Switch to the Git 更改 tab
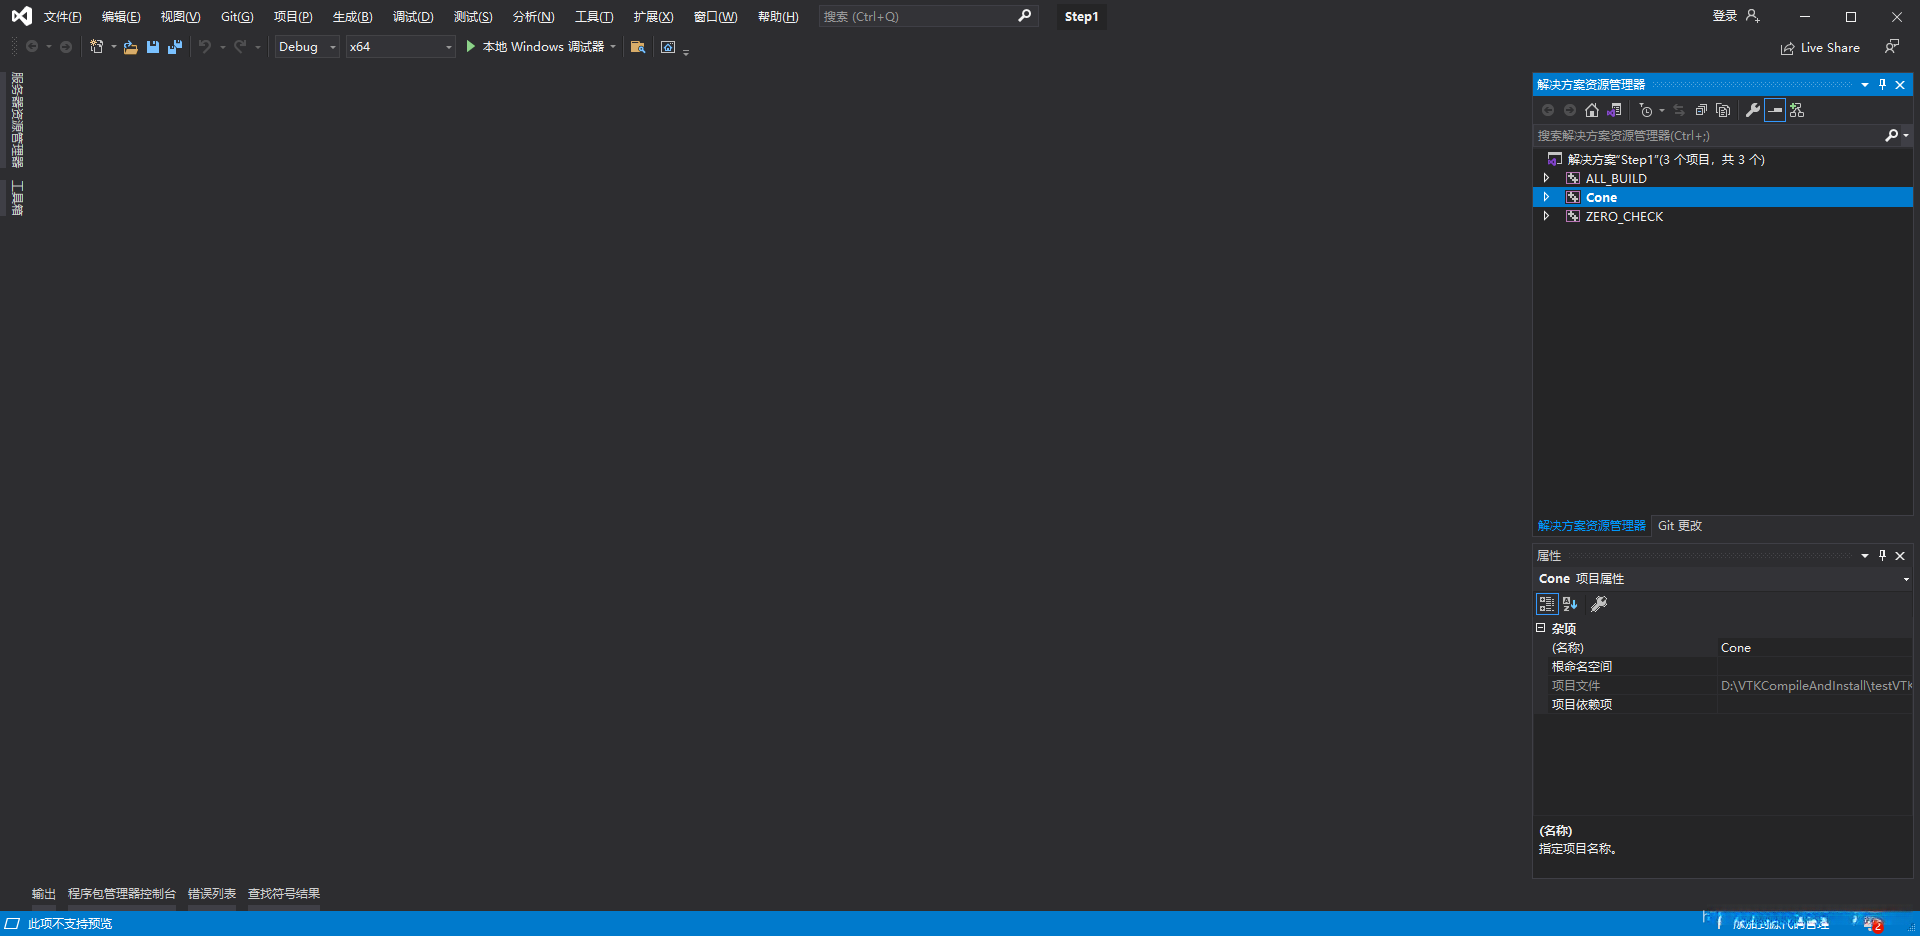This screenshot has height=936, width=1920. pyautogui.click(x=1680, y=526)
